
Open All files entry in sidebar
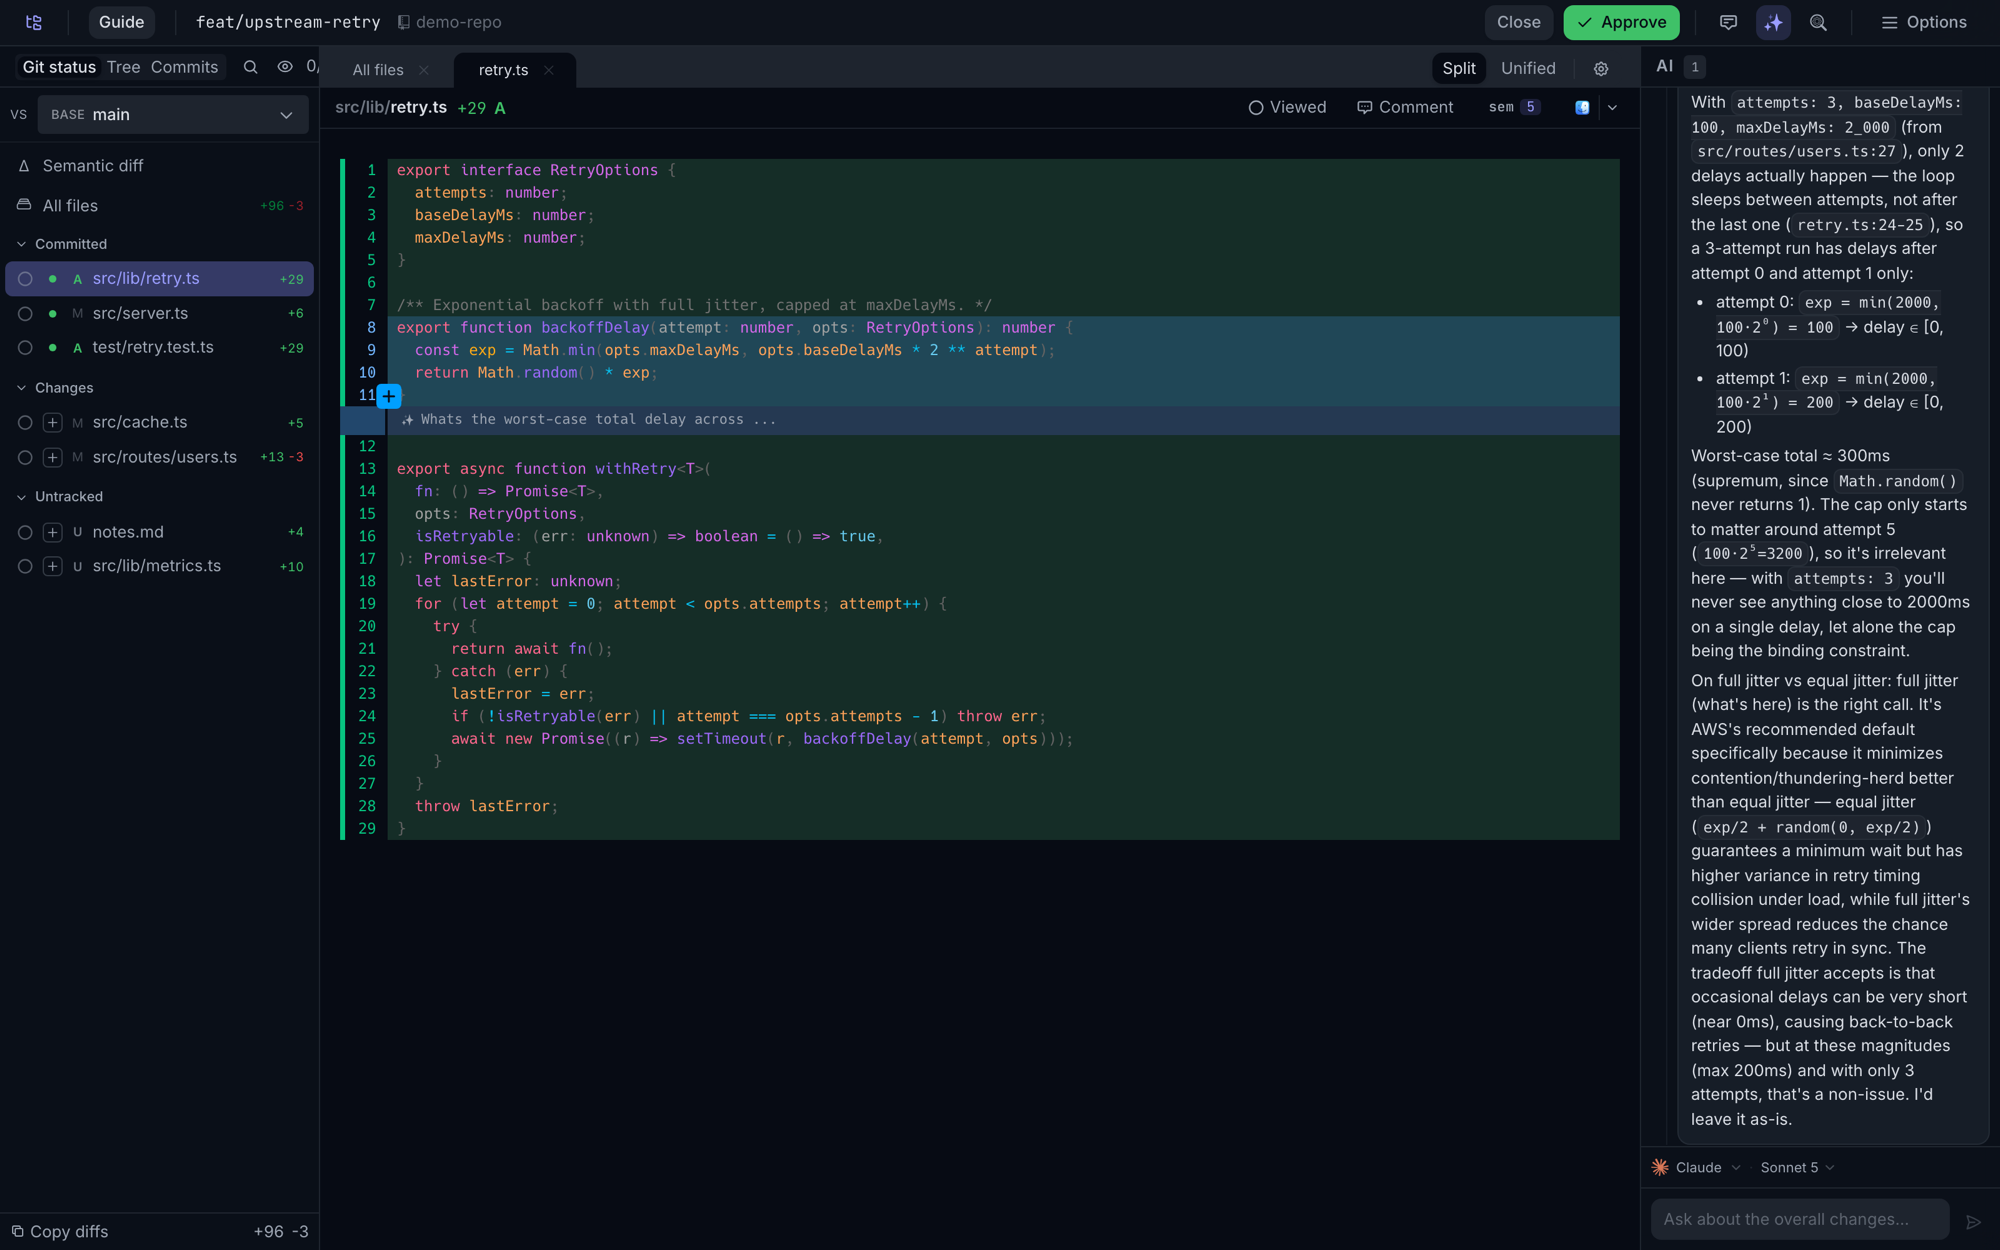pyautogui.click(x=160, y=205)
